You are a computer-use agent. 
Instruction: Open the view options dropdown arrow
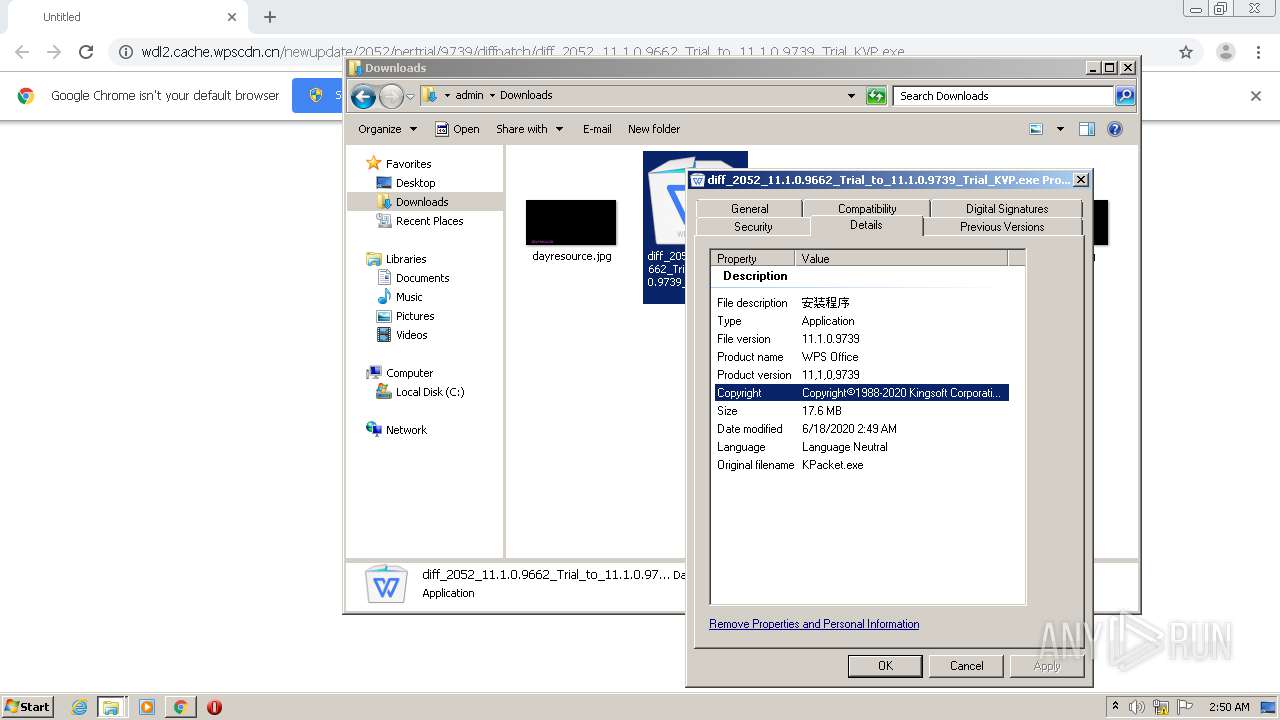point(1060,129)
